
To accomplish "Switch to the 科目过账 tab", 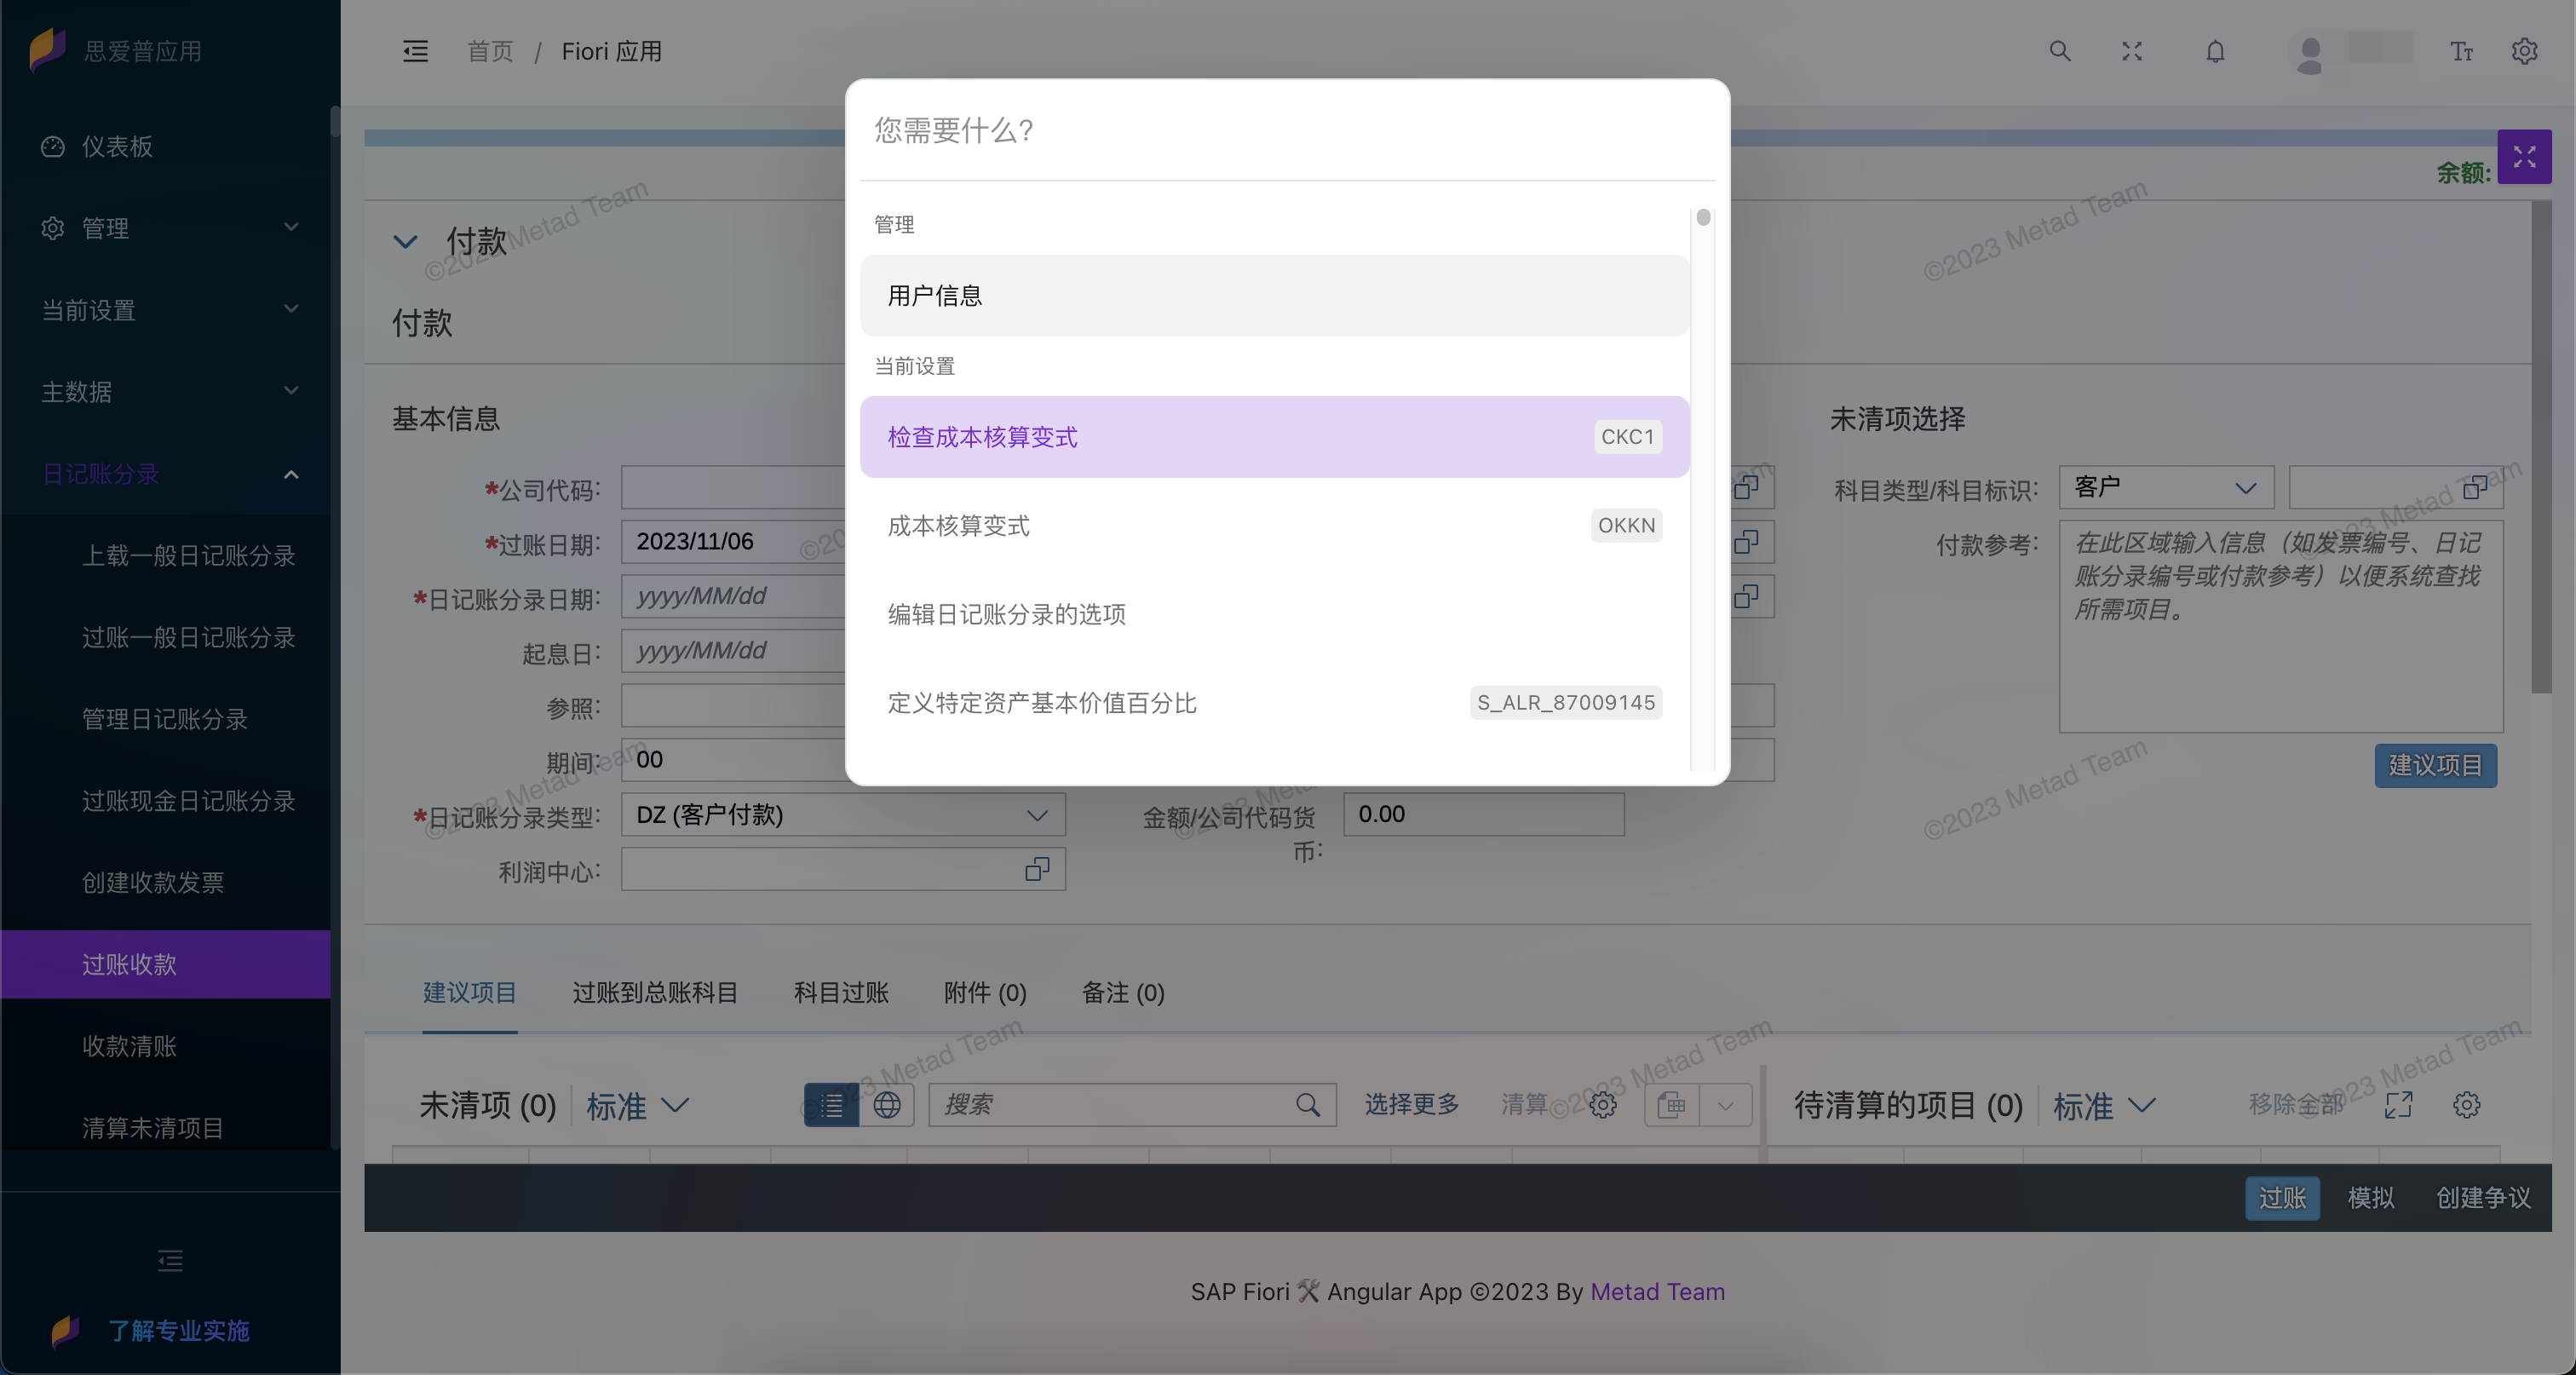I will coord(840,993).
